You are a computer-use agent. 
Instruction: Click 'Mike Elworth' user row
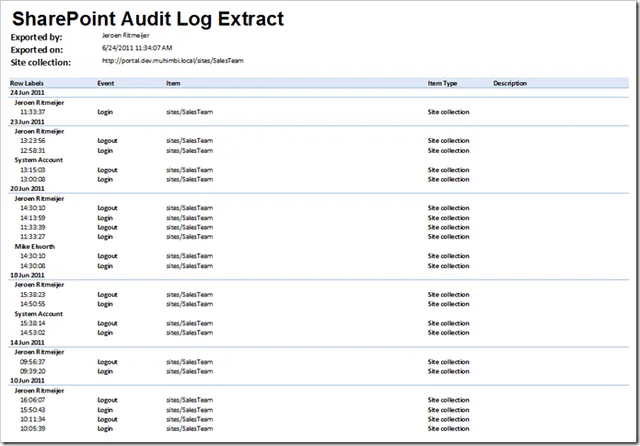point(35,246)
